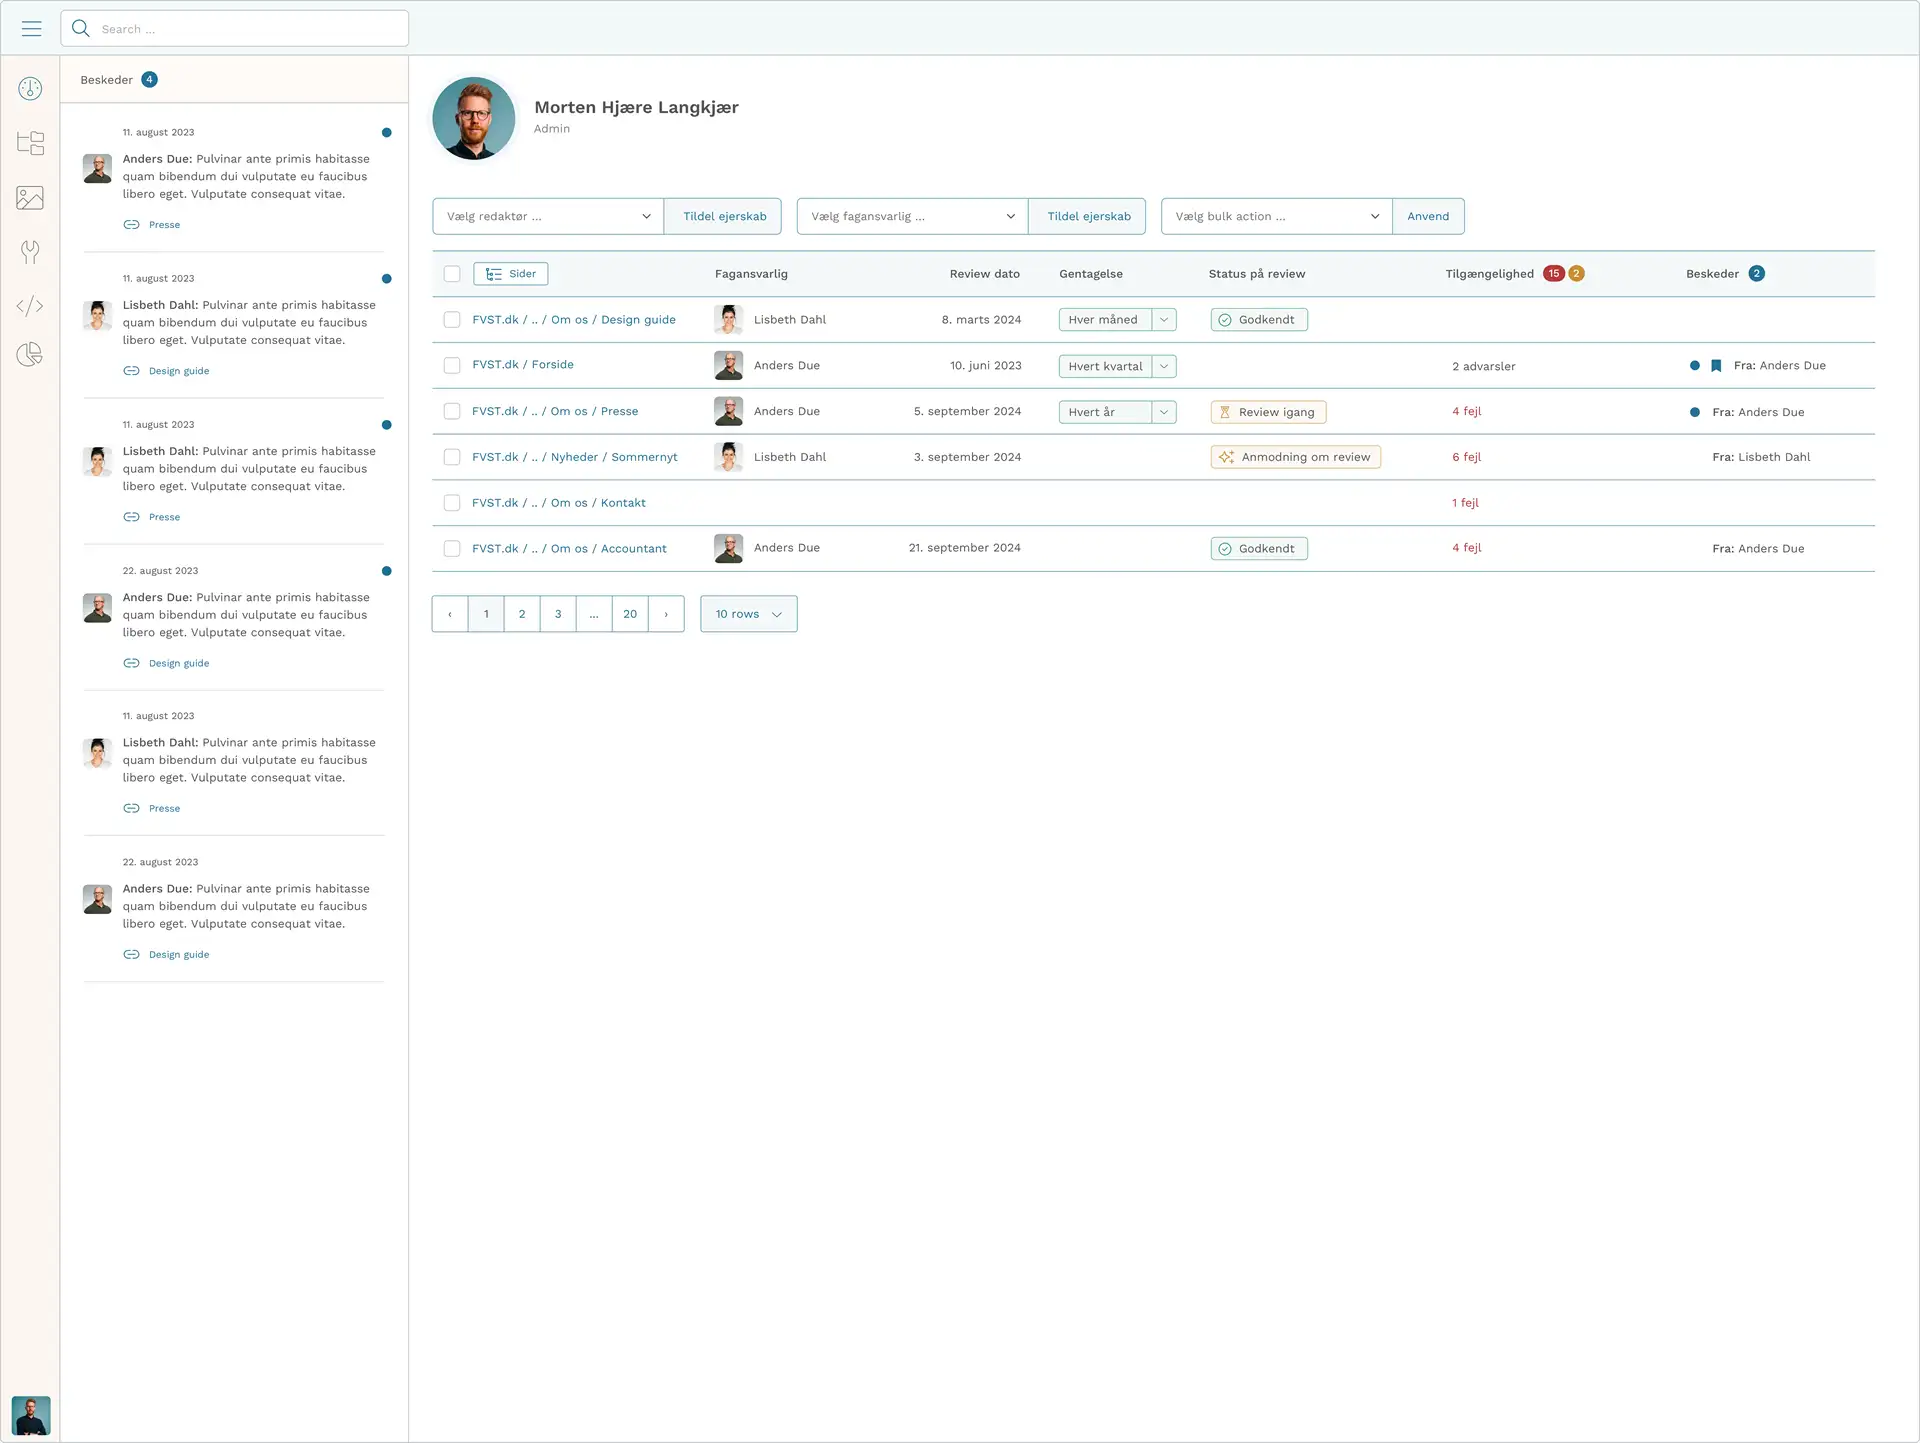
Task: Go to next page arrow
Action: [666, 614]
